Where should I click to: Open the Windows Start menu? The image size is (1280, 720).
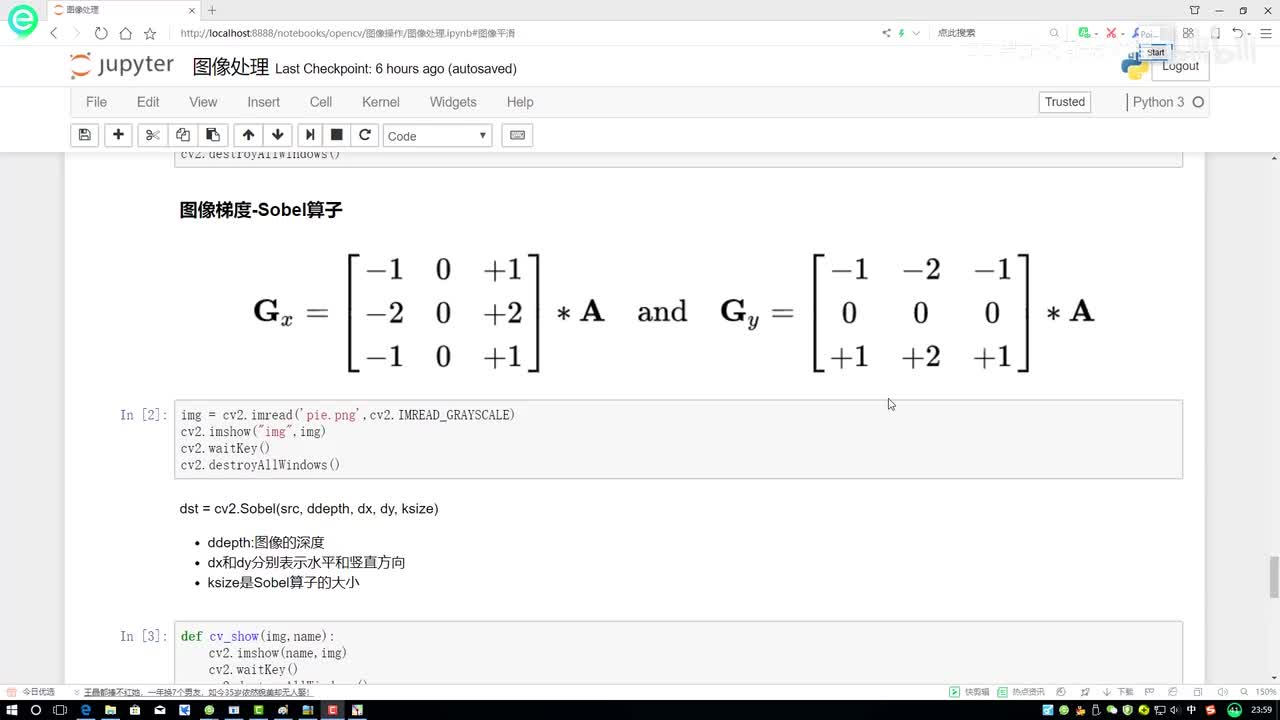[11, 710]
